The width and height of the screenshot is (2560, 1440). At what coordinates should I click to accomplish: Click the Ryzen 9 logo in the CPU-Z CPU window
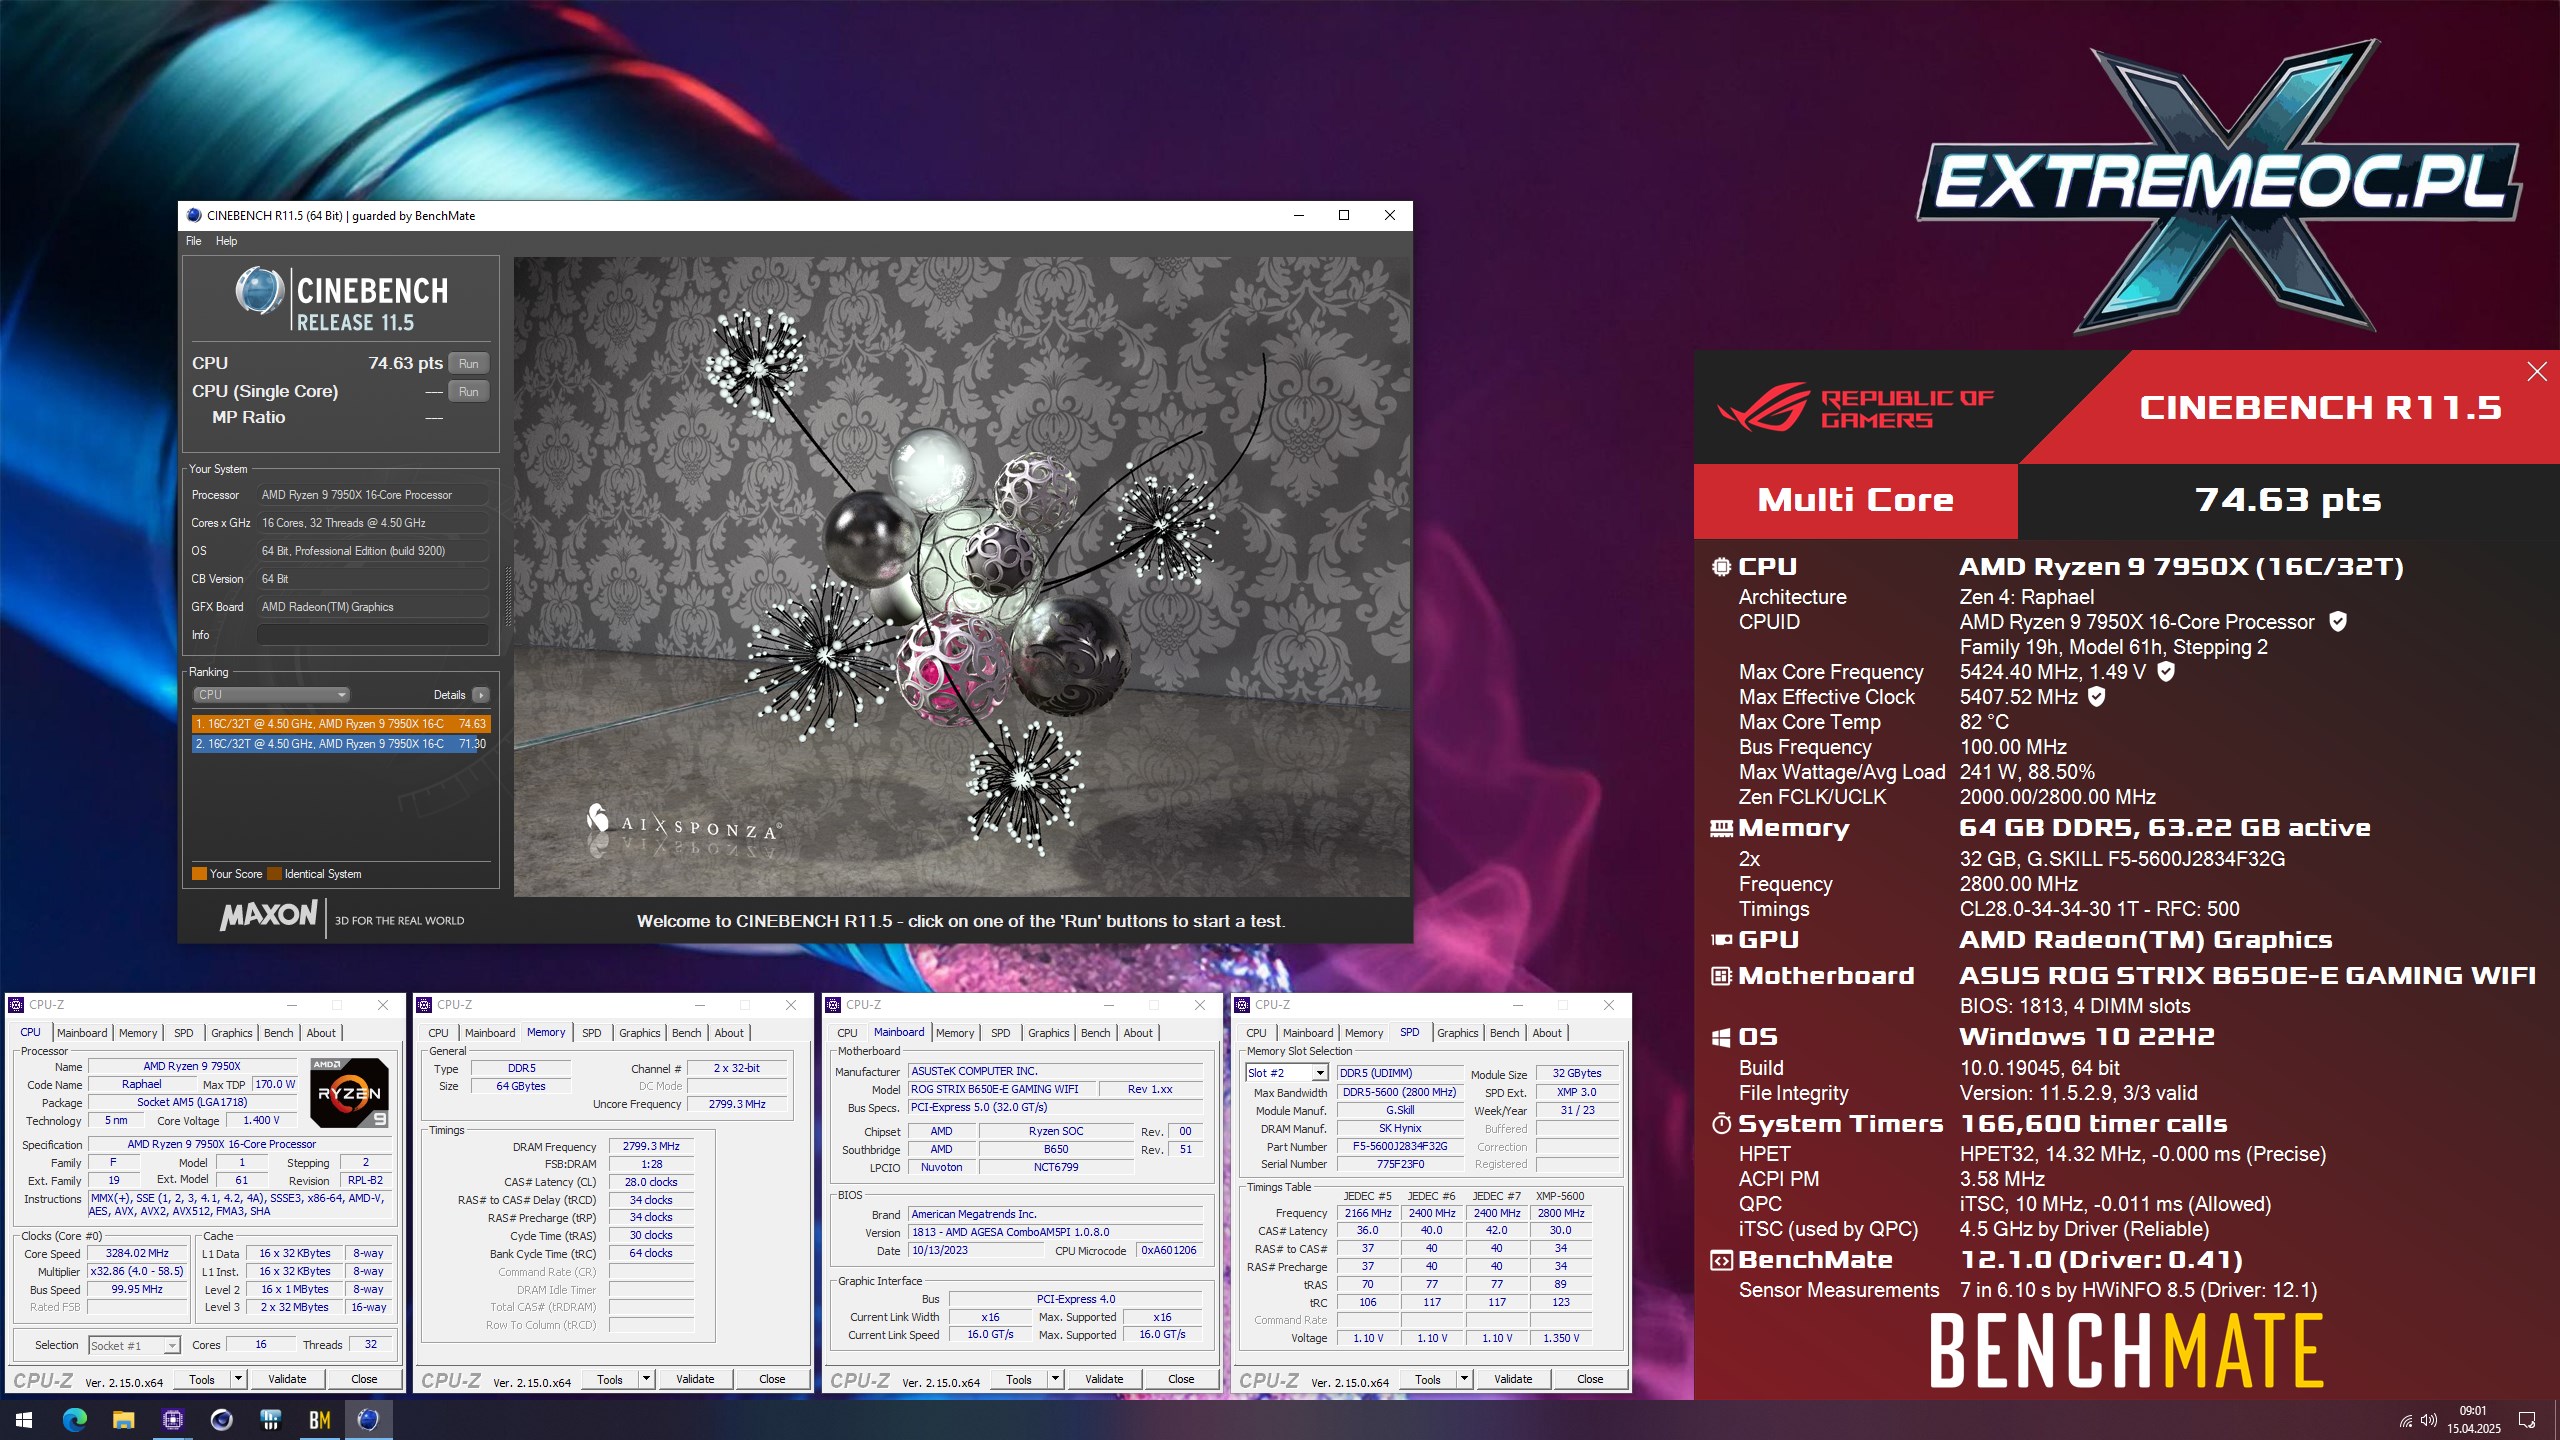[x=349, y=1092]
